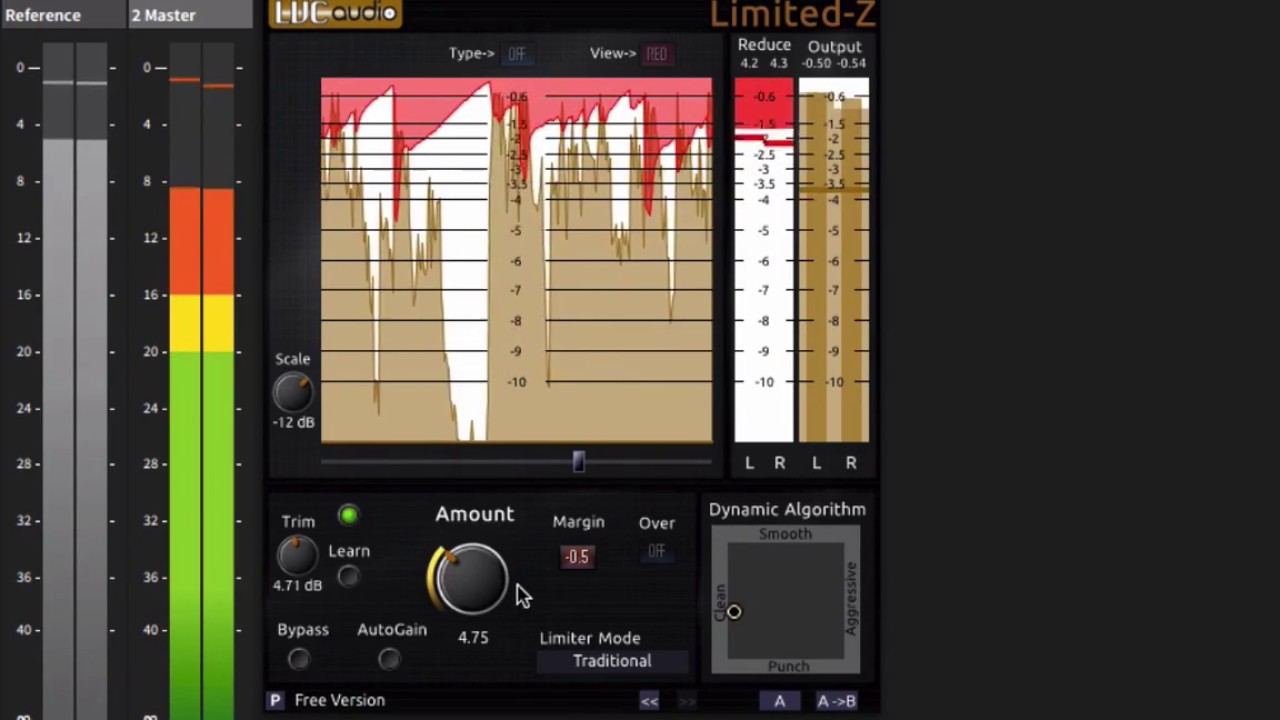This screenshot has width=1280, height=720.
Task: Toggle the Over OFF switch
Action: tap(656, 551)
